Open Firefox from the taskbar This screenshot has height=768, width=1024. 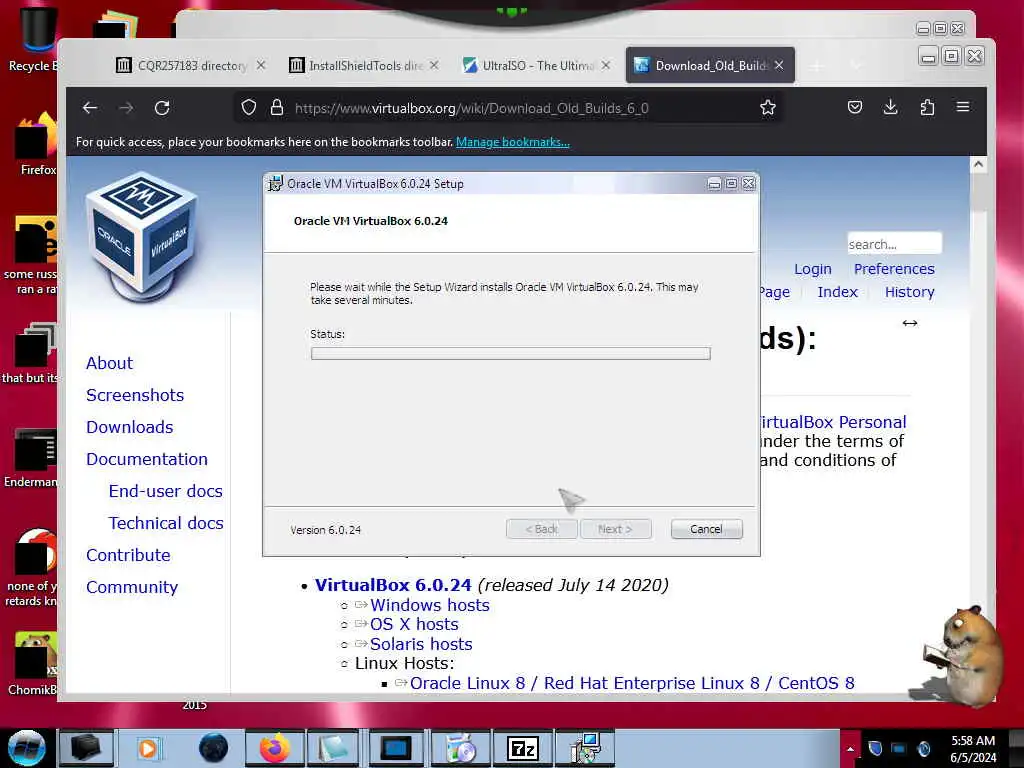click(274, 748)
